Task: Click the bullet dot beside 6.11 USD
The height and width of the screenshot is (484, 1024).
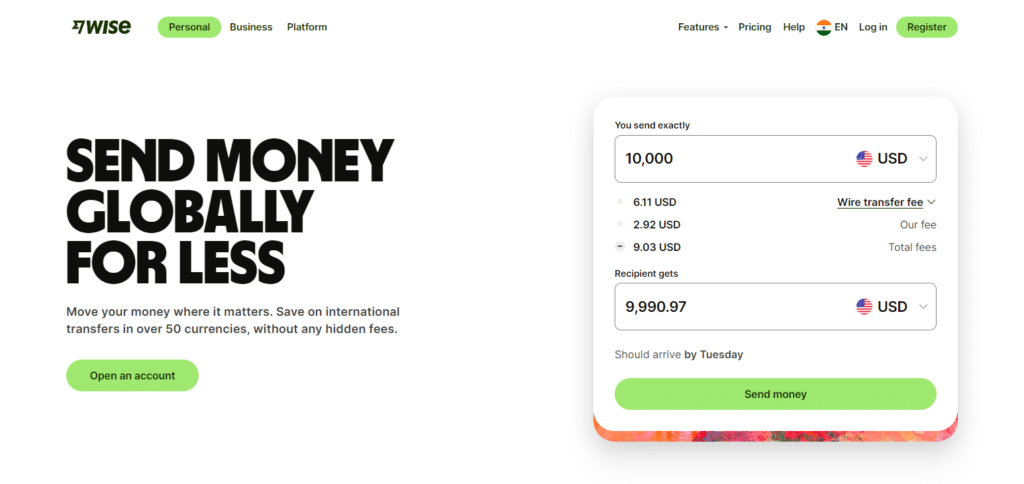Action: coord(620,202)
